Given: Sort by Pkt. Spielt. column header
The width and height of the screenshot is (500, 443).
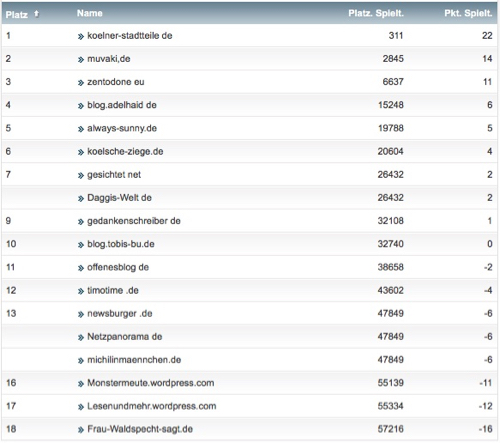Looking at the screenshot, I should pyautogui.click(x=468, y=13).
